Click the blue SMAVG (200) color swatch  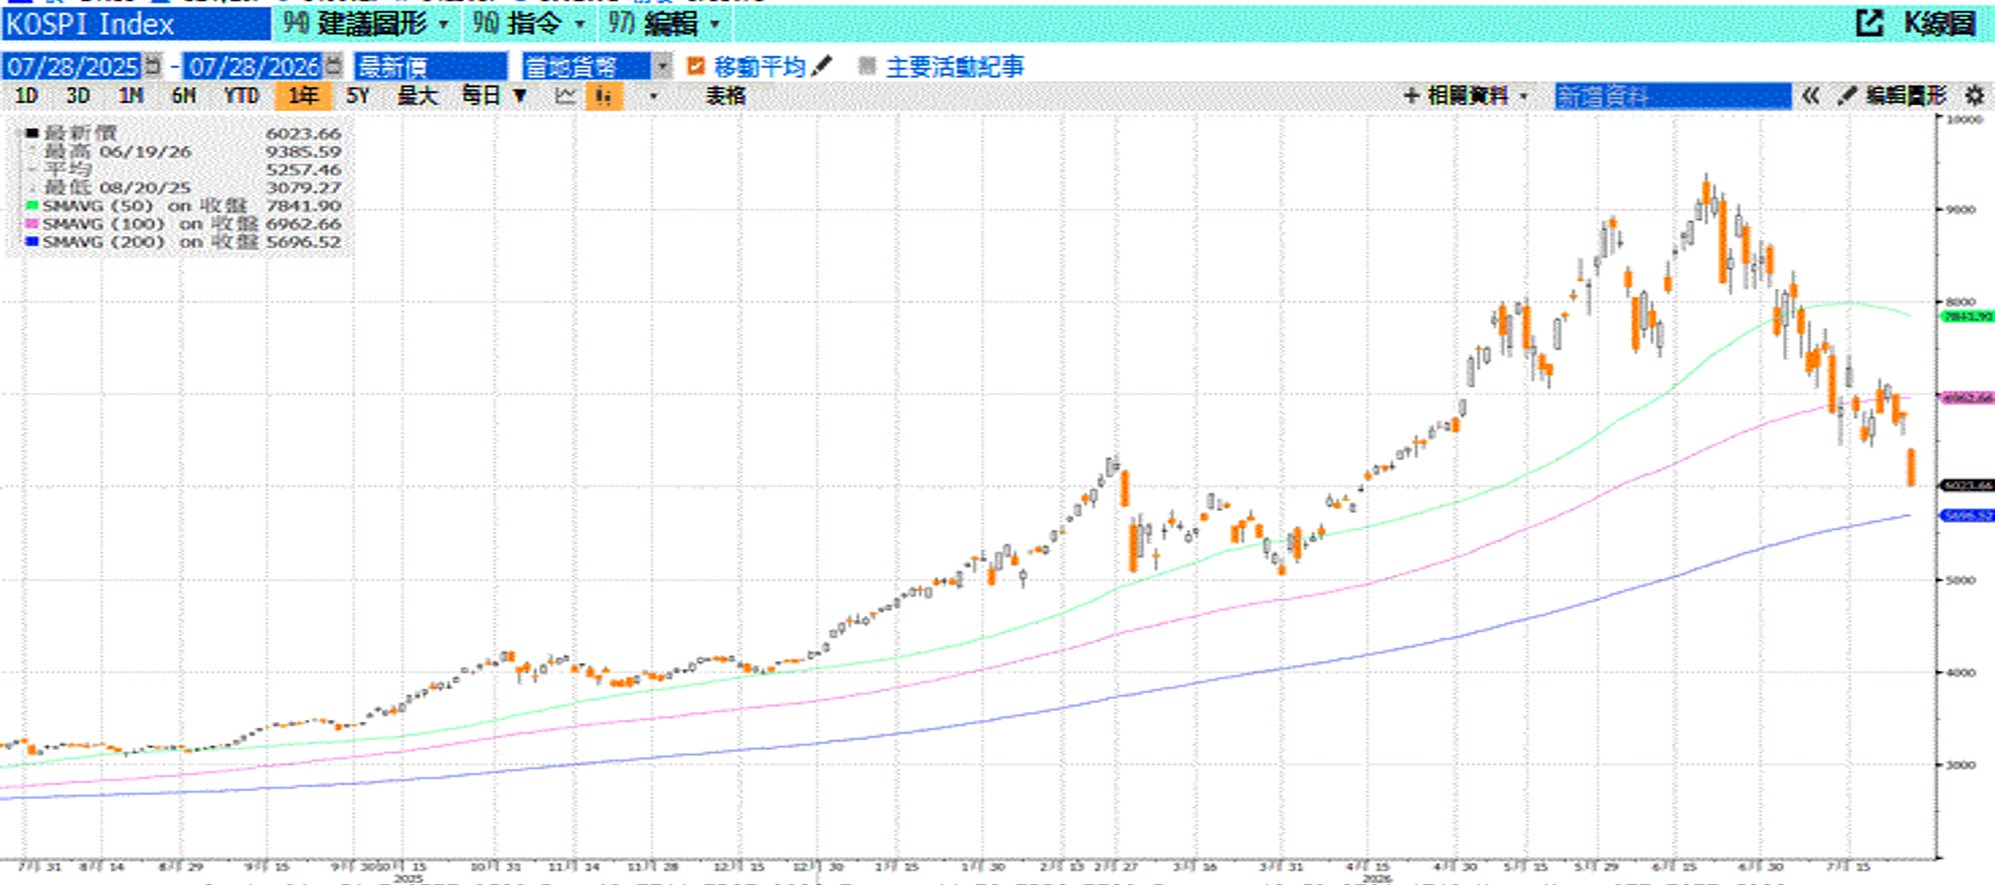click(x=32, y=242)
